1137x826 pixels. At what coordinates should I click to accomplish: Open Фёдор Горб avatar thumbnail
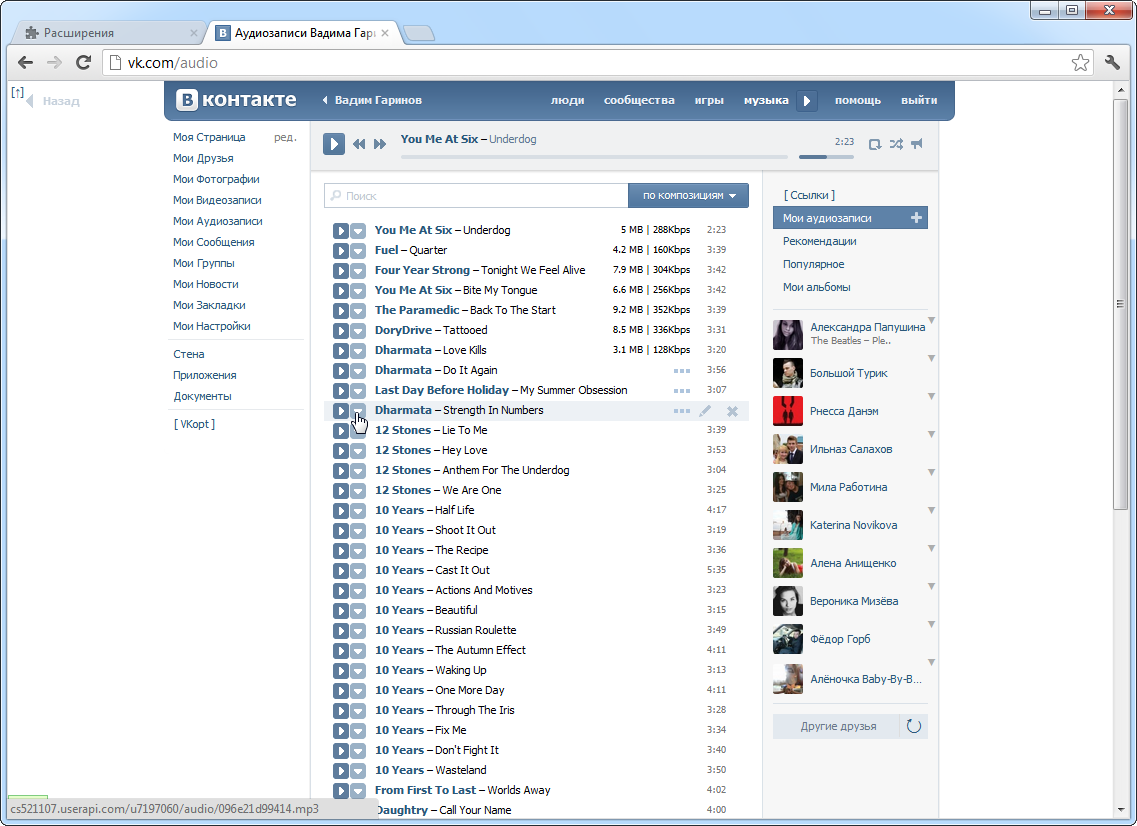787,639
